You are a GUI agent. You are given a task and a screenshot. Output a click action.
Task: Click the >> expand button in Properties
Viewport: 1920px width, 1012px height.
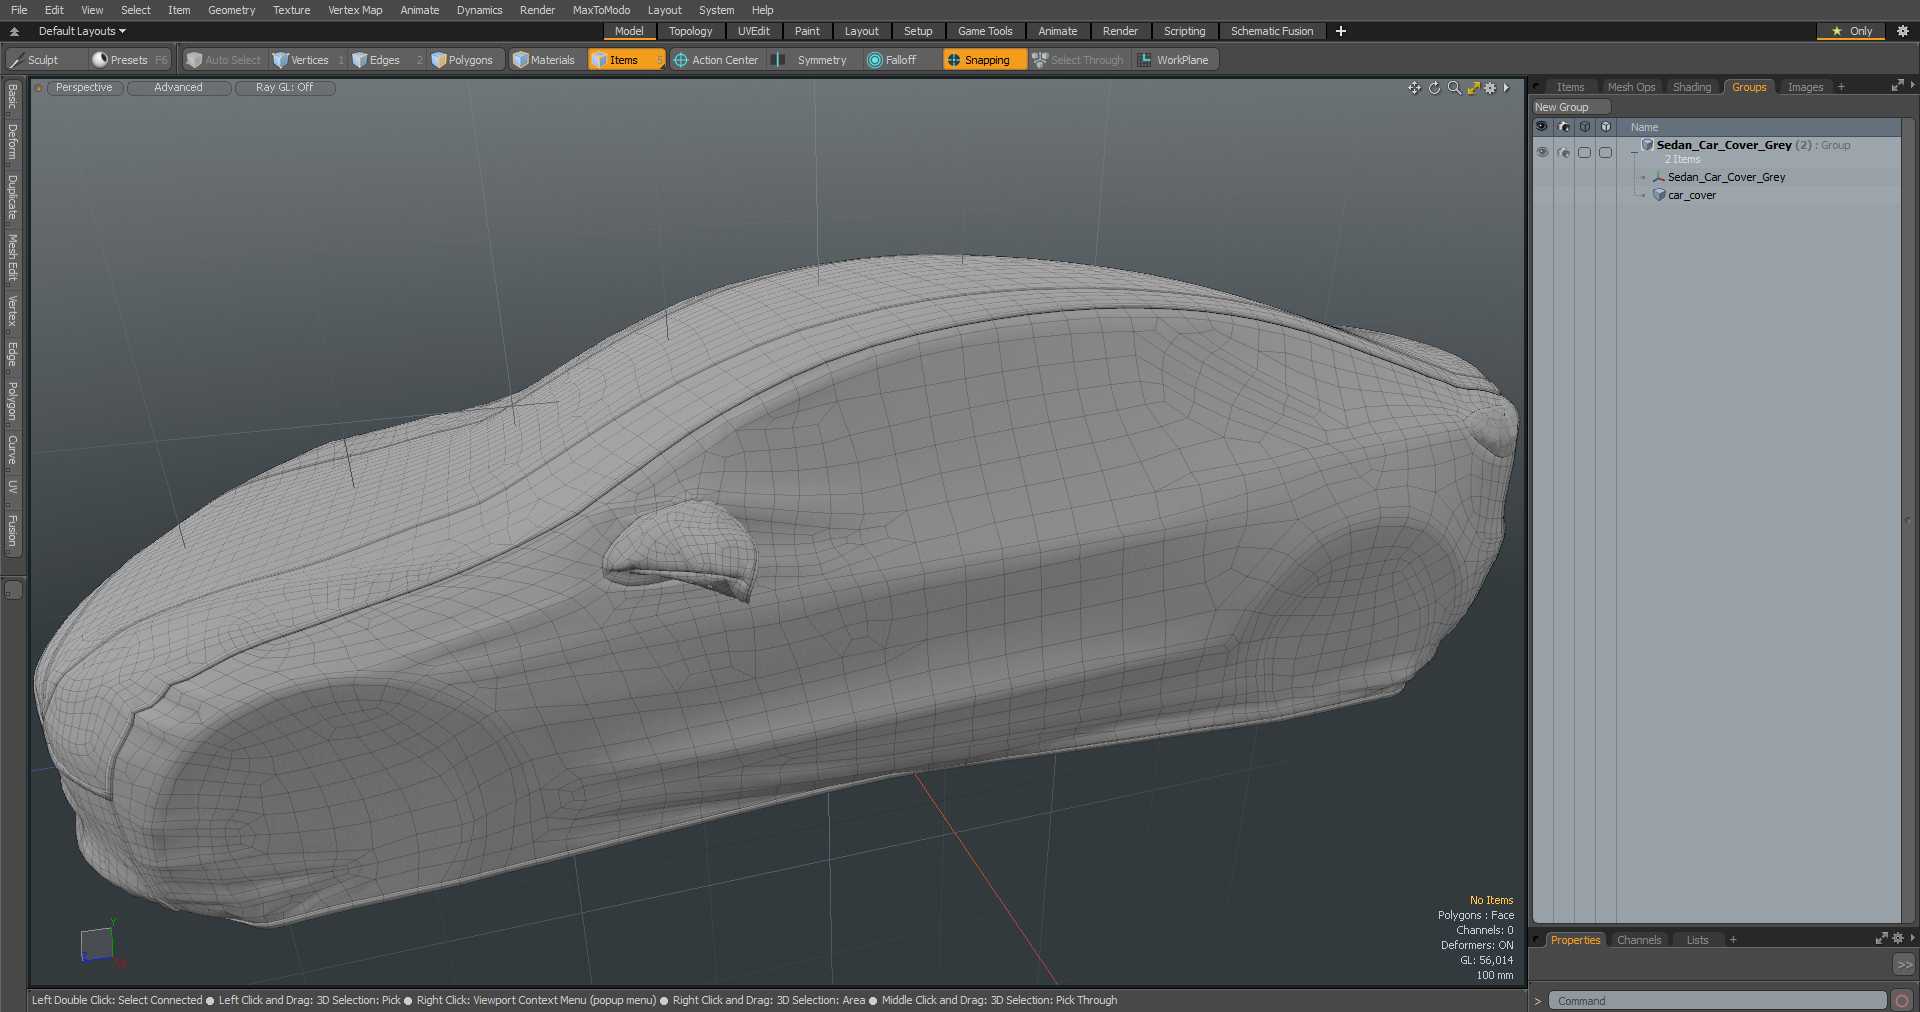tap(1904, 965)
